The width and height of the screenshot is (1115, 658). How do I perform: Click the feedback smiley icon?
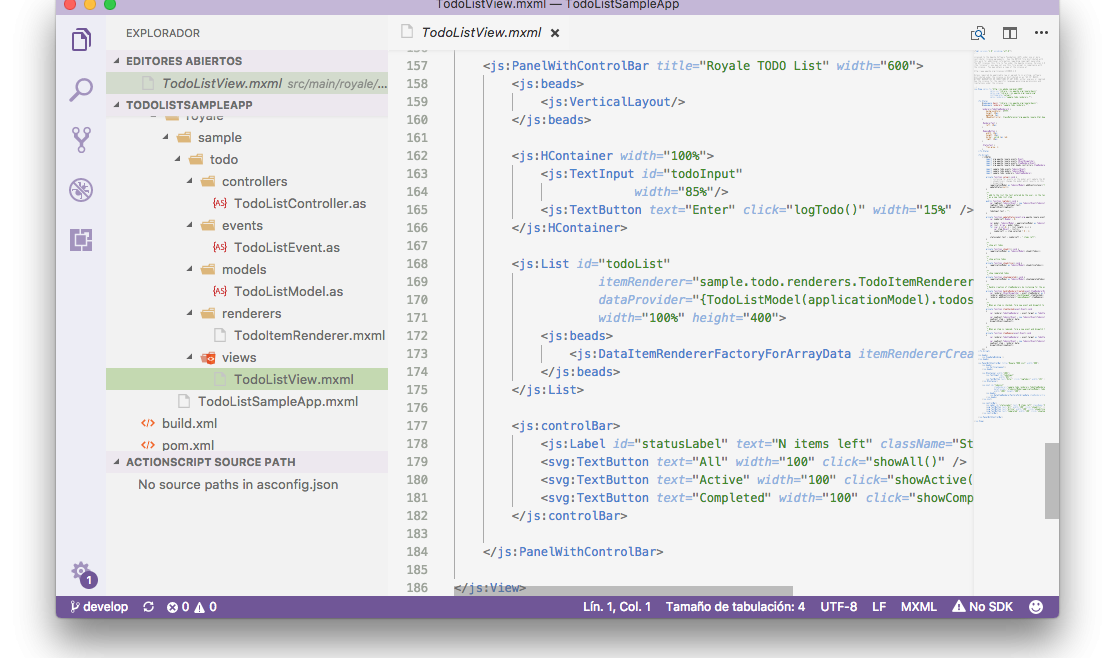[1036, 607]
